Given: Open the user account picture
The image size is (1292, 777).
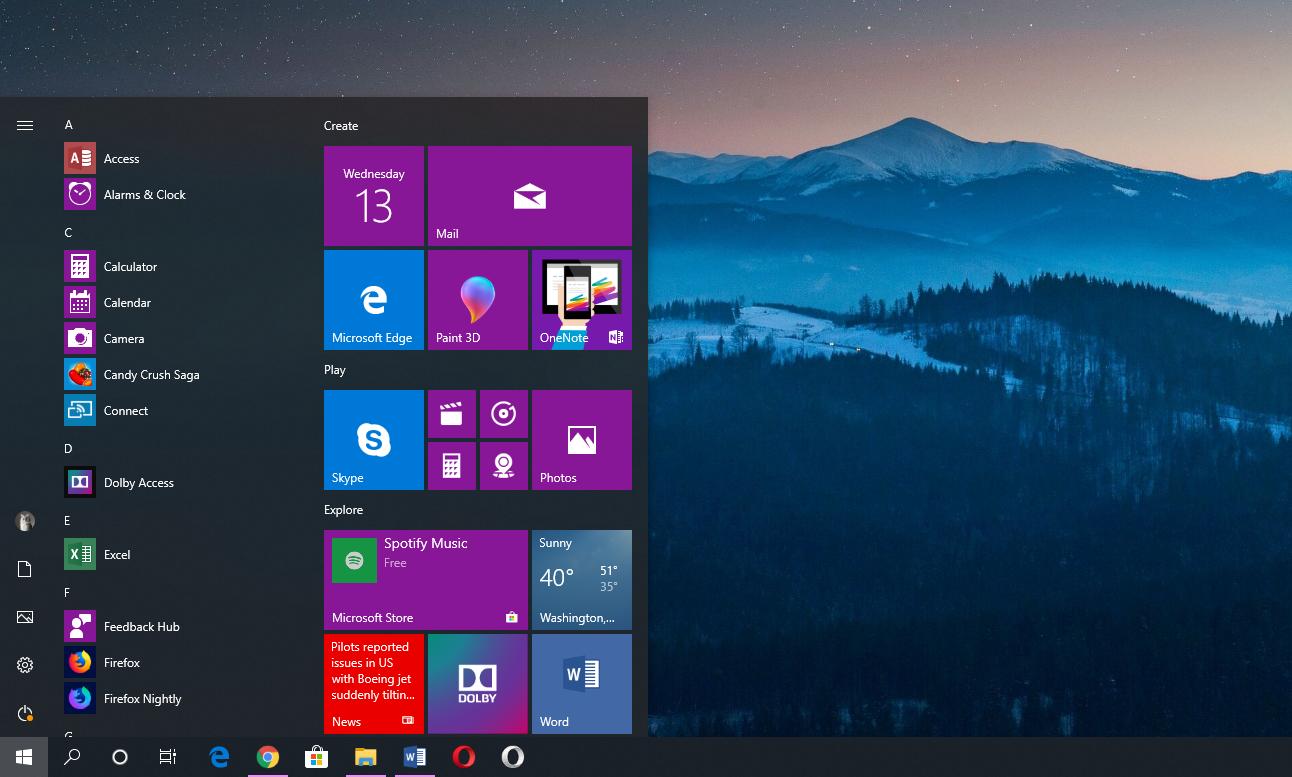Looking at the screenshot, I should tap(24, 521).
